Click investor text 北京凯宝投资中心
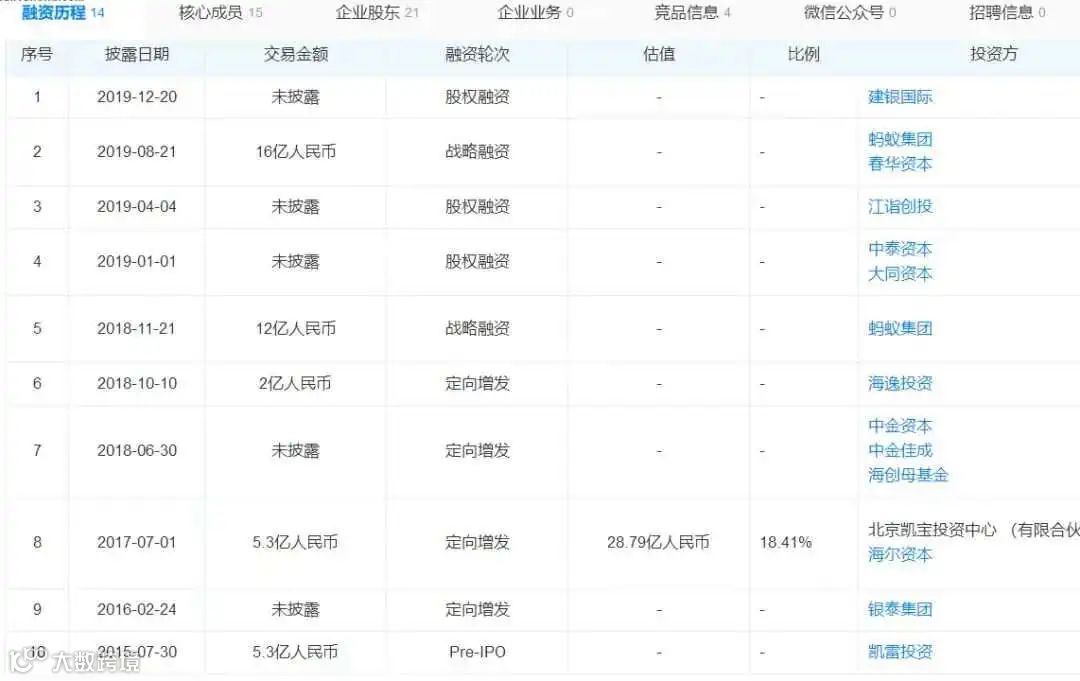The width and height of the screenshot is (1080, 681). 932,530
